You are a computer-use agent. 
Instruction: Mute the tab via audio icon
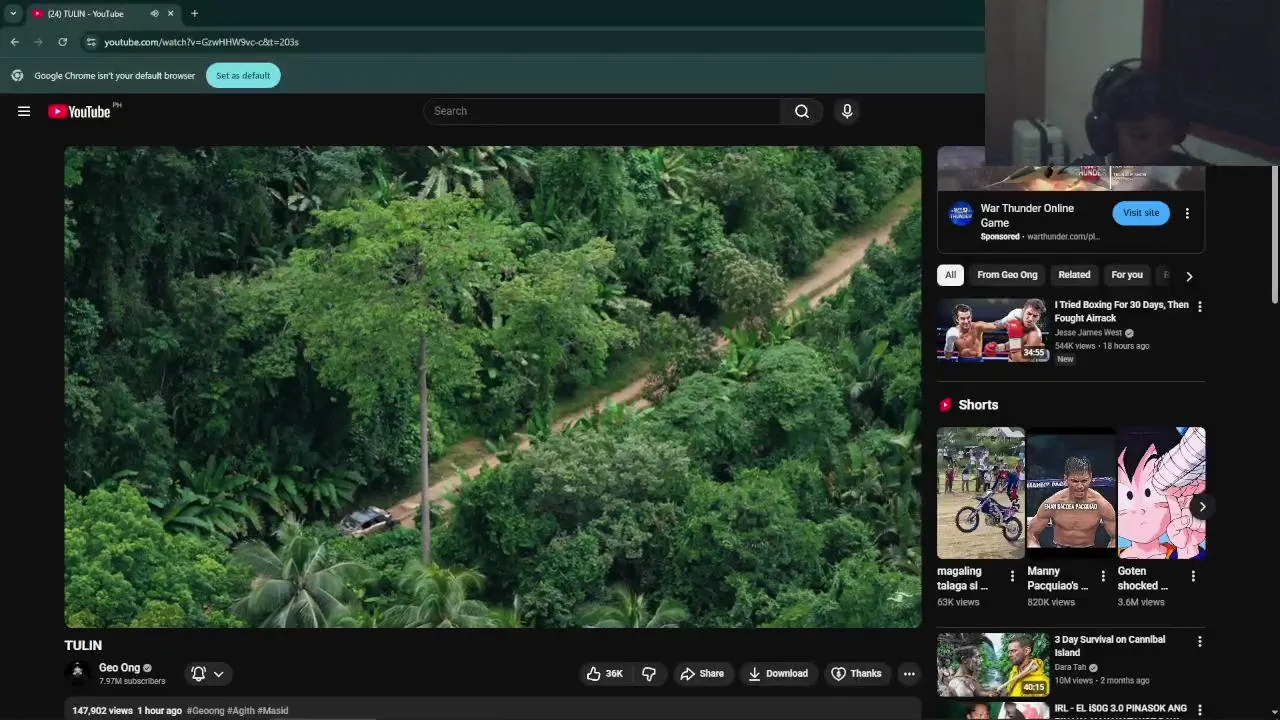pyautogui.click(x=154, y=14)
